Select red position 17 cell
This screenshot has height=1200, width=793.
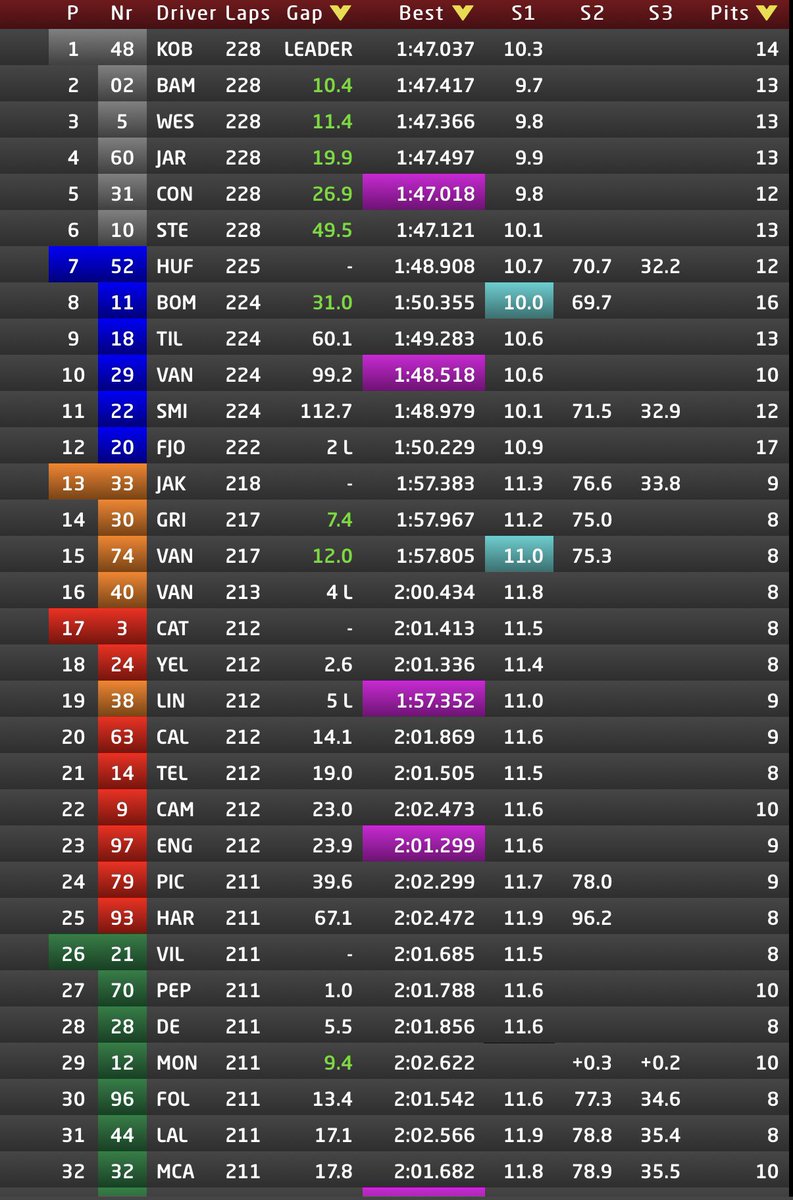pos(73,627)
